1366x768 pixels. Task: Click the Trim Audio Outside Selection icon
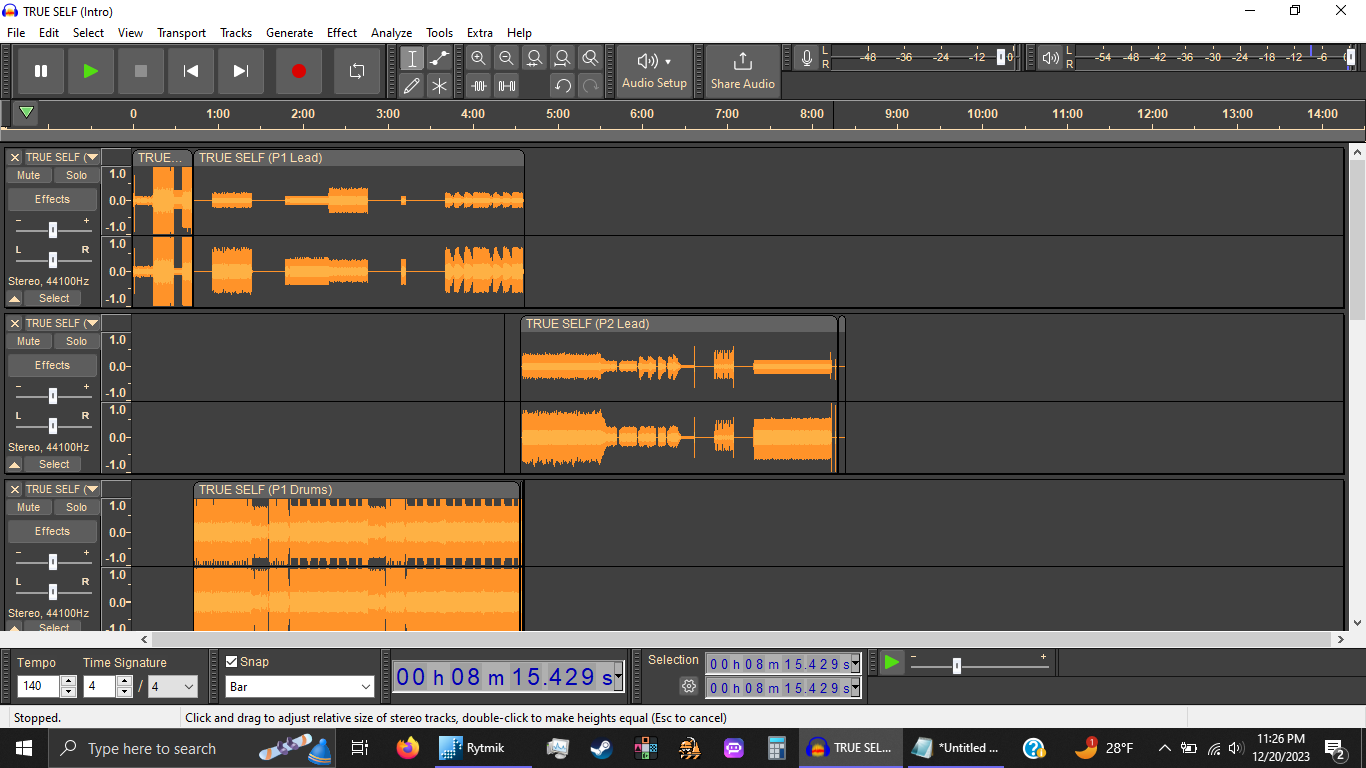(478, 85)
